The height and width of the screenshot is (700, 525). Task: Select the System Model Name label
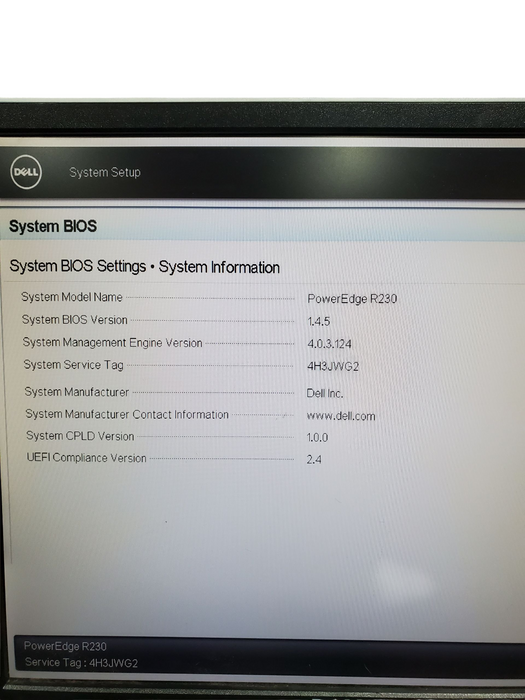point(72,297)
